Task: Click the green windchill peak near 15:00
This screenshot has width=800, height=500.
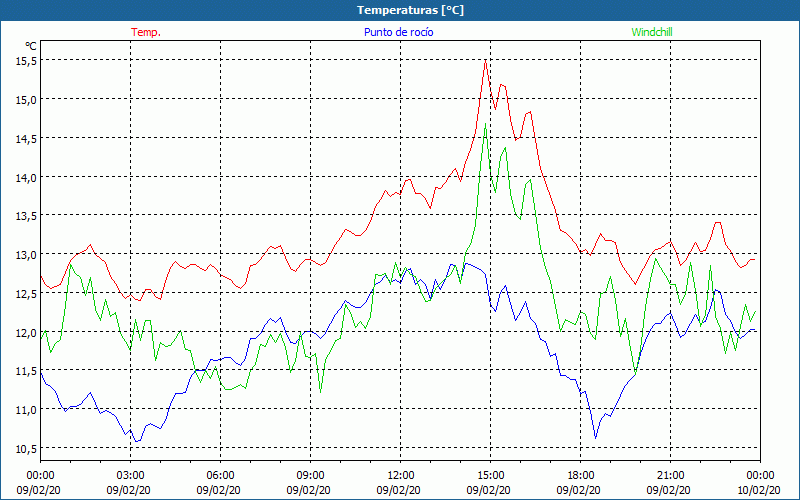Action: 485,124
